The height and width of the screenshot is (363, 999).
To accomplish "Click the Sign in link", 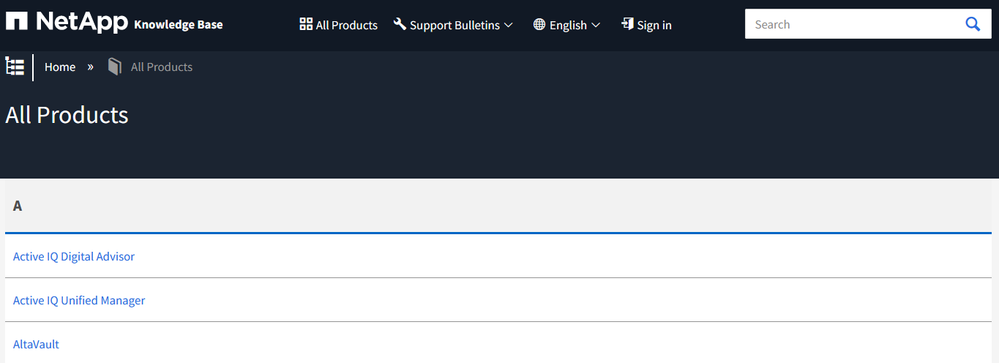I will 646,25.
